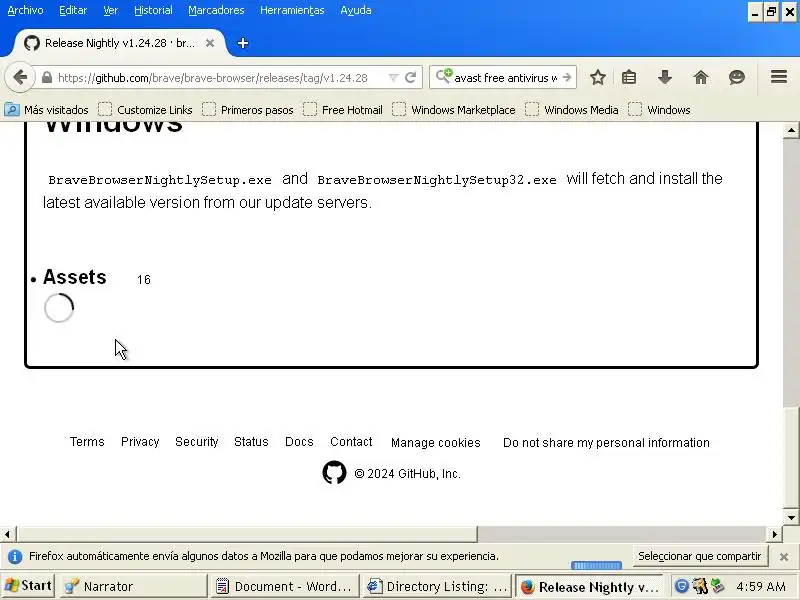800x600 pixels.
Task: Click the Privacy footer link
Action: pyautogui.click(x=140, y=442)
